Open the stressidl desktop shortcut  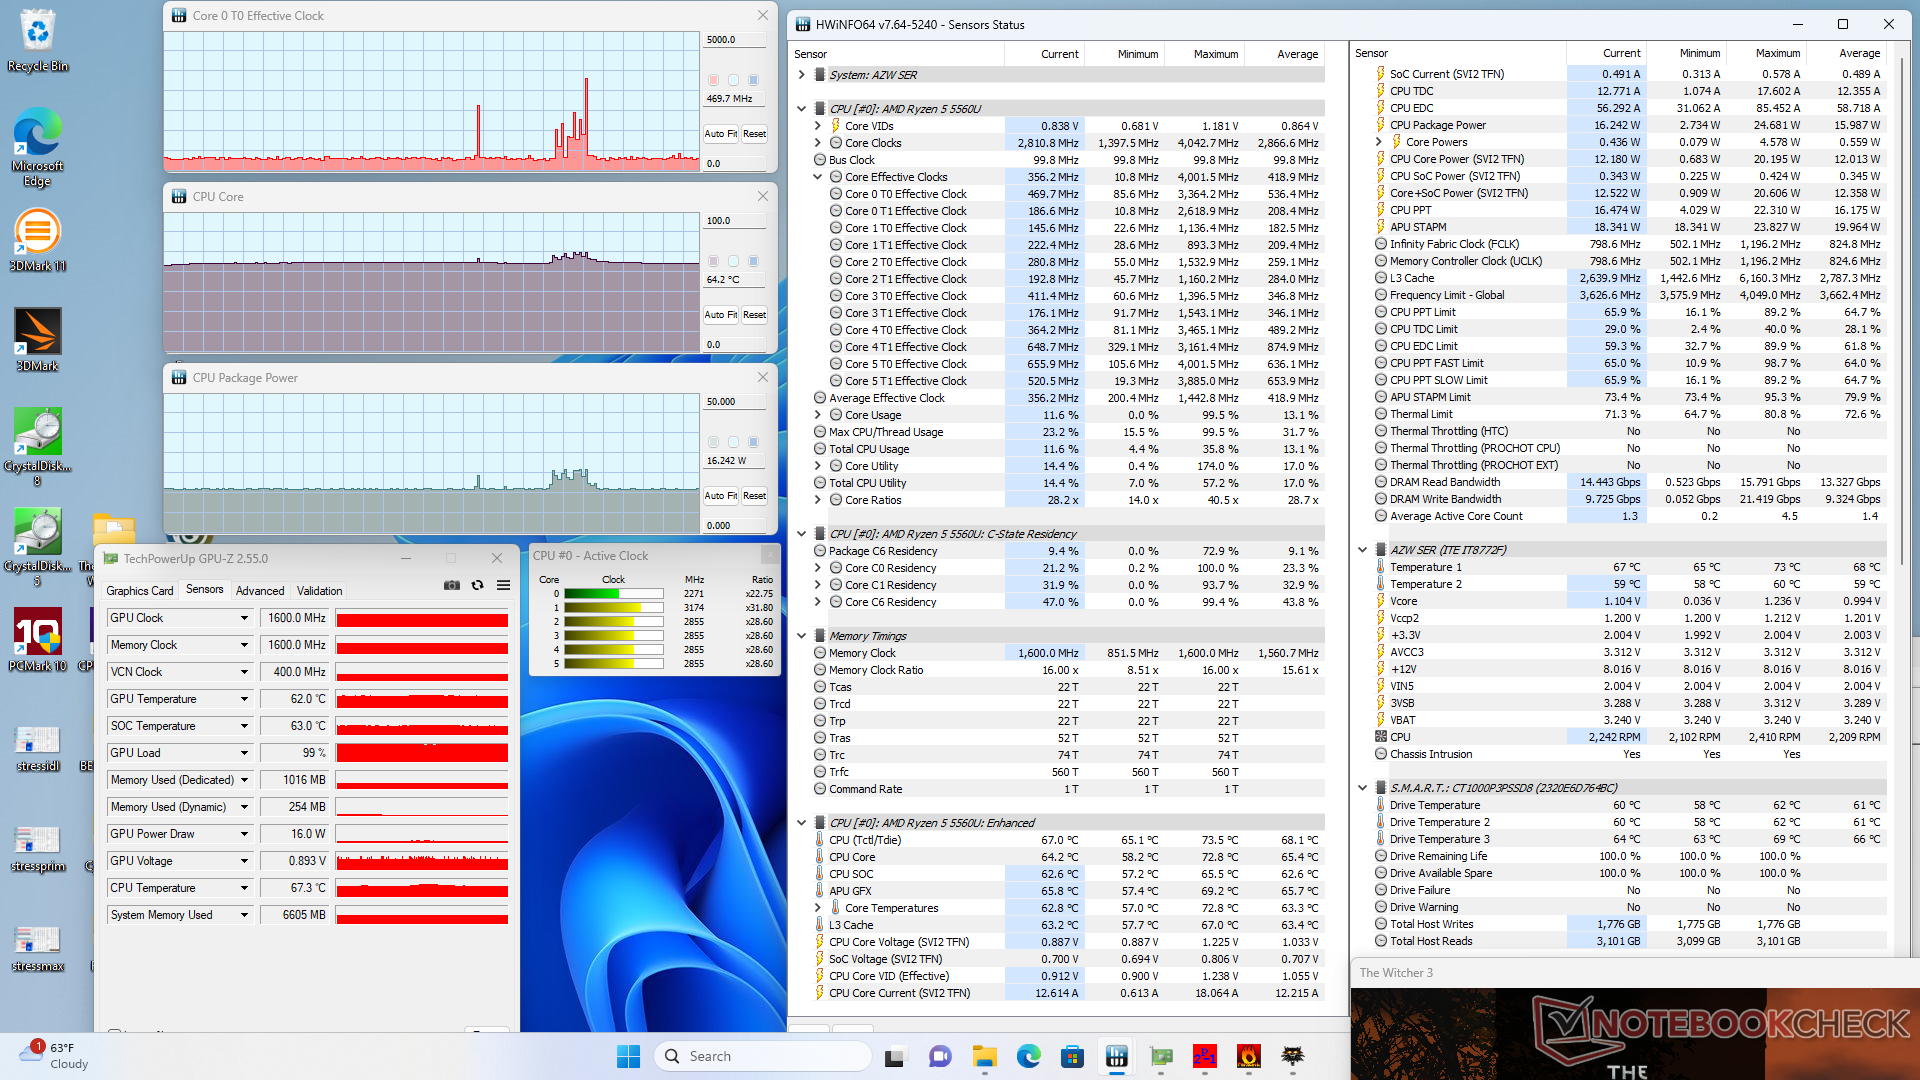tap(38, 747)
